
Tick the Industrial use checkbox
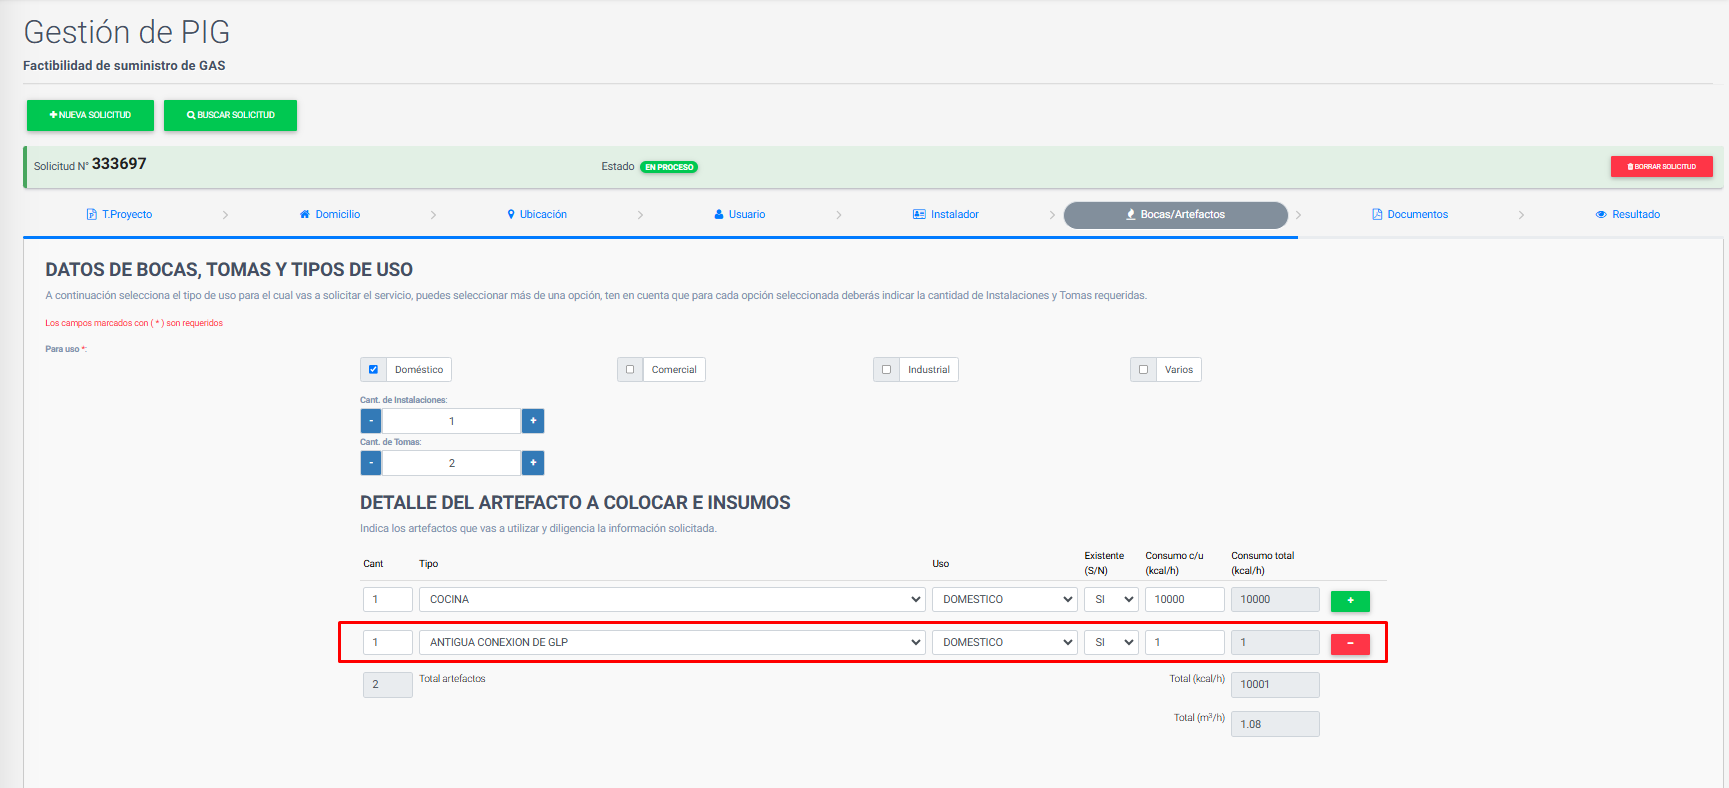886,370
